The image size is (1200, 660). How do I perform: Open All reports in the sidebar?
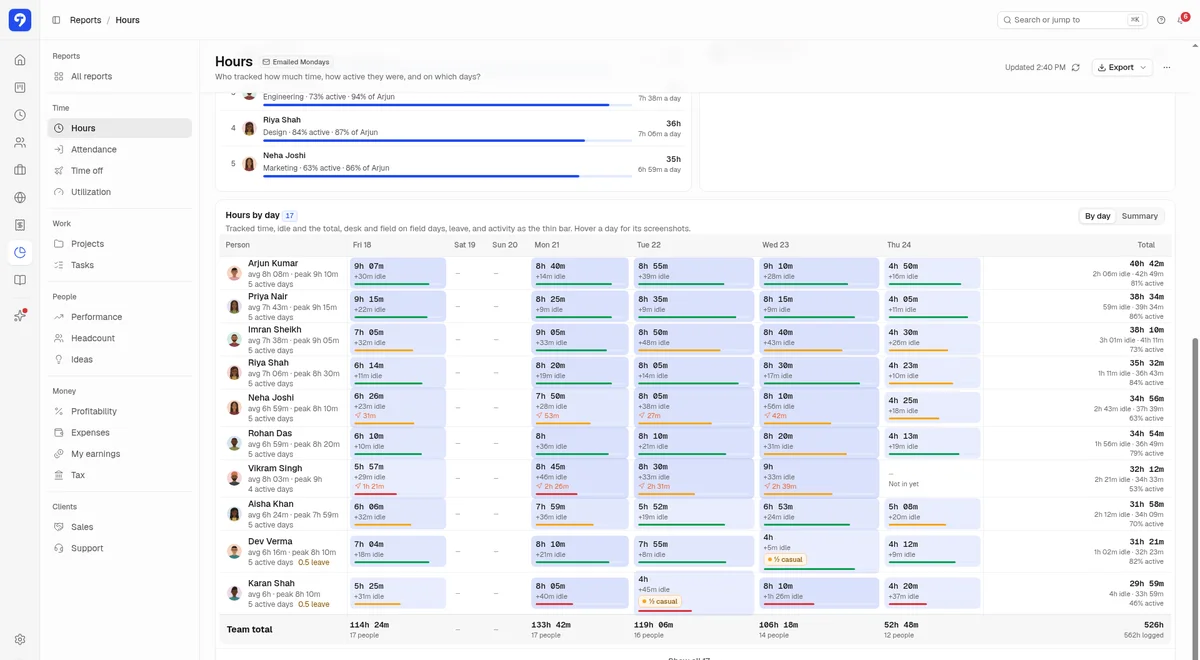coord(119,76)
